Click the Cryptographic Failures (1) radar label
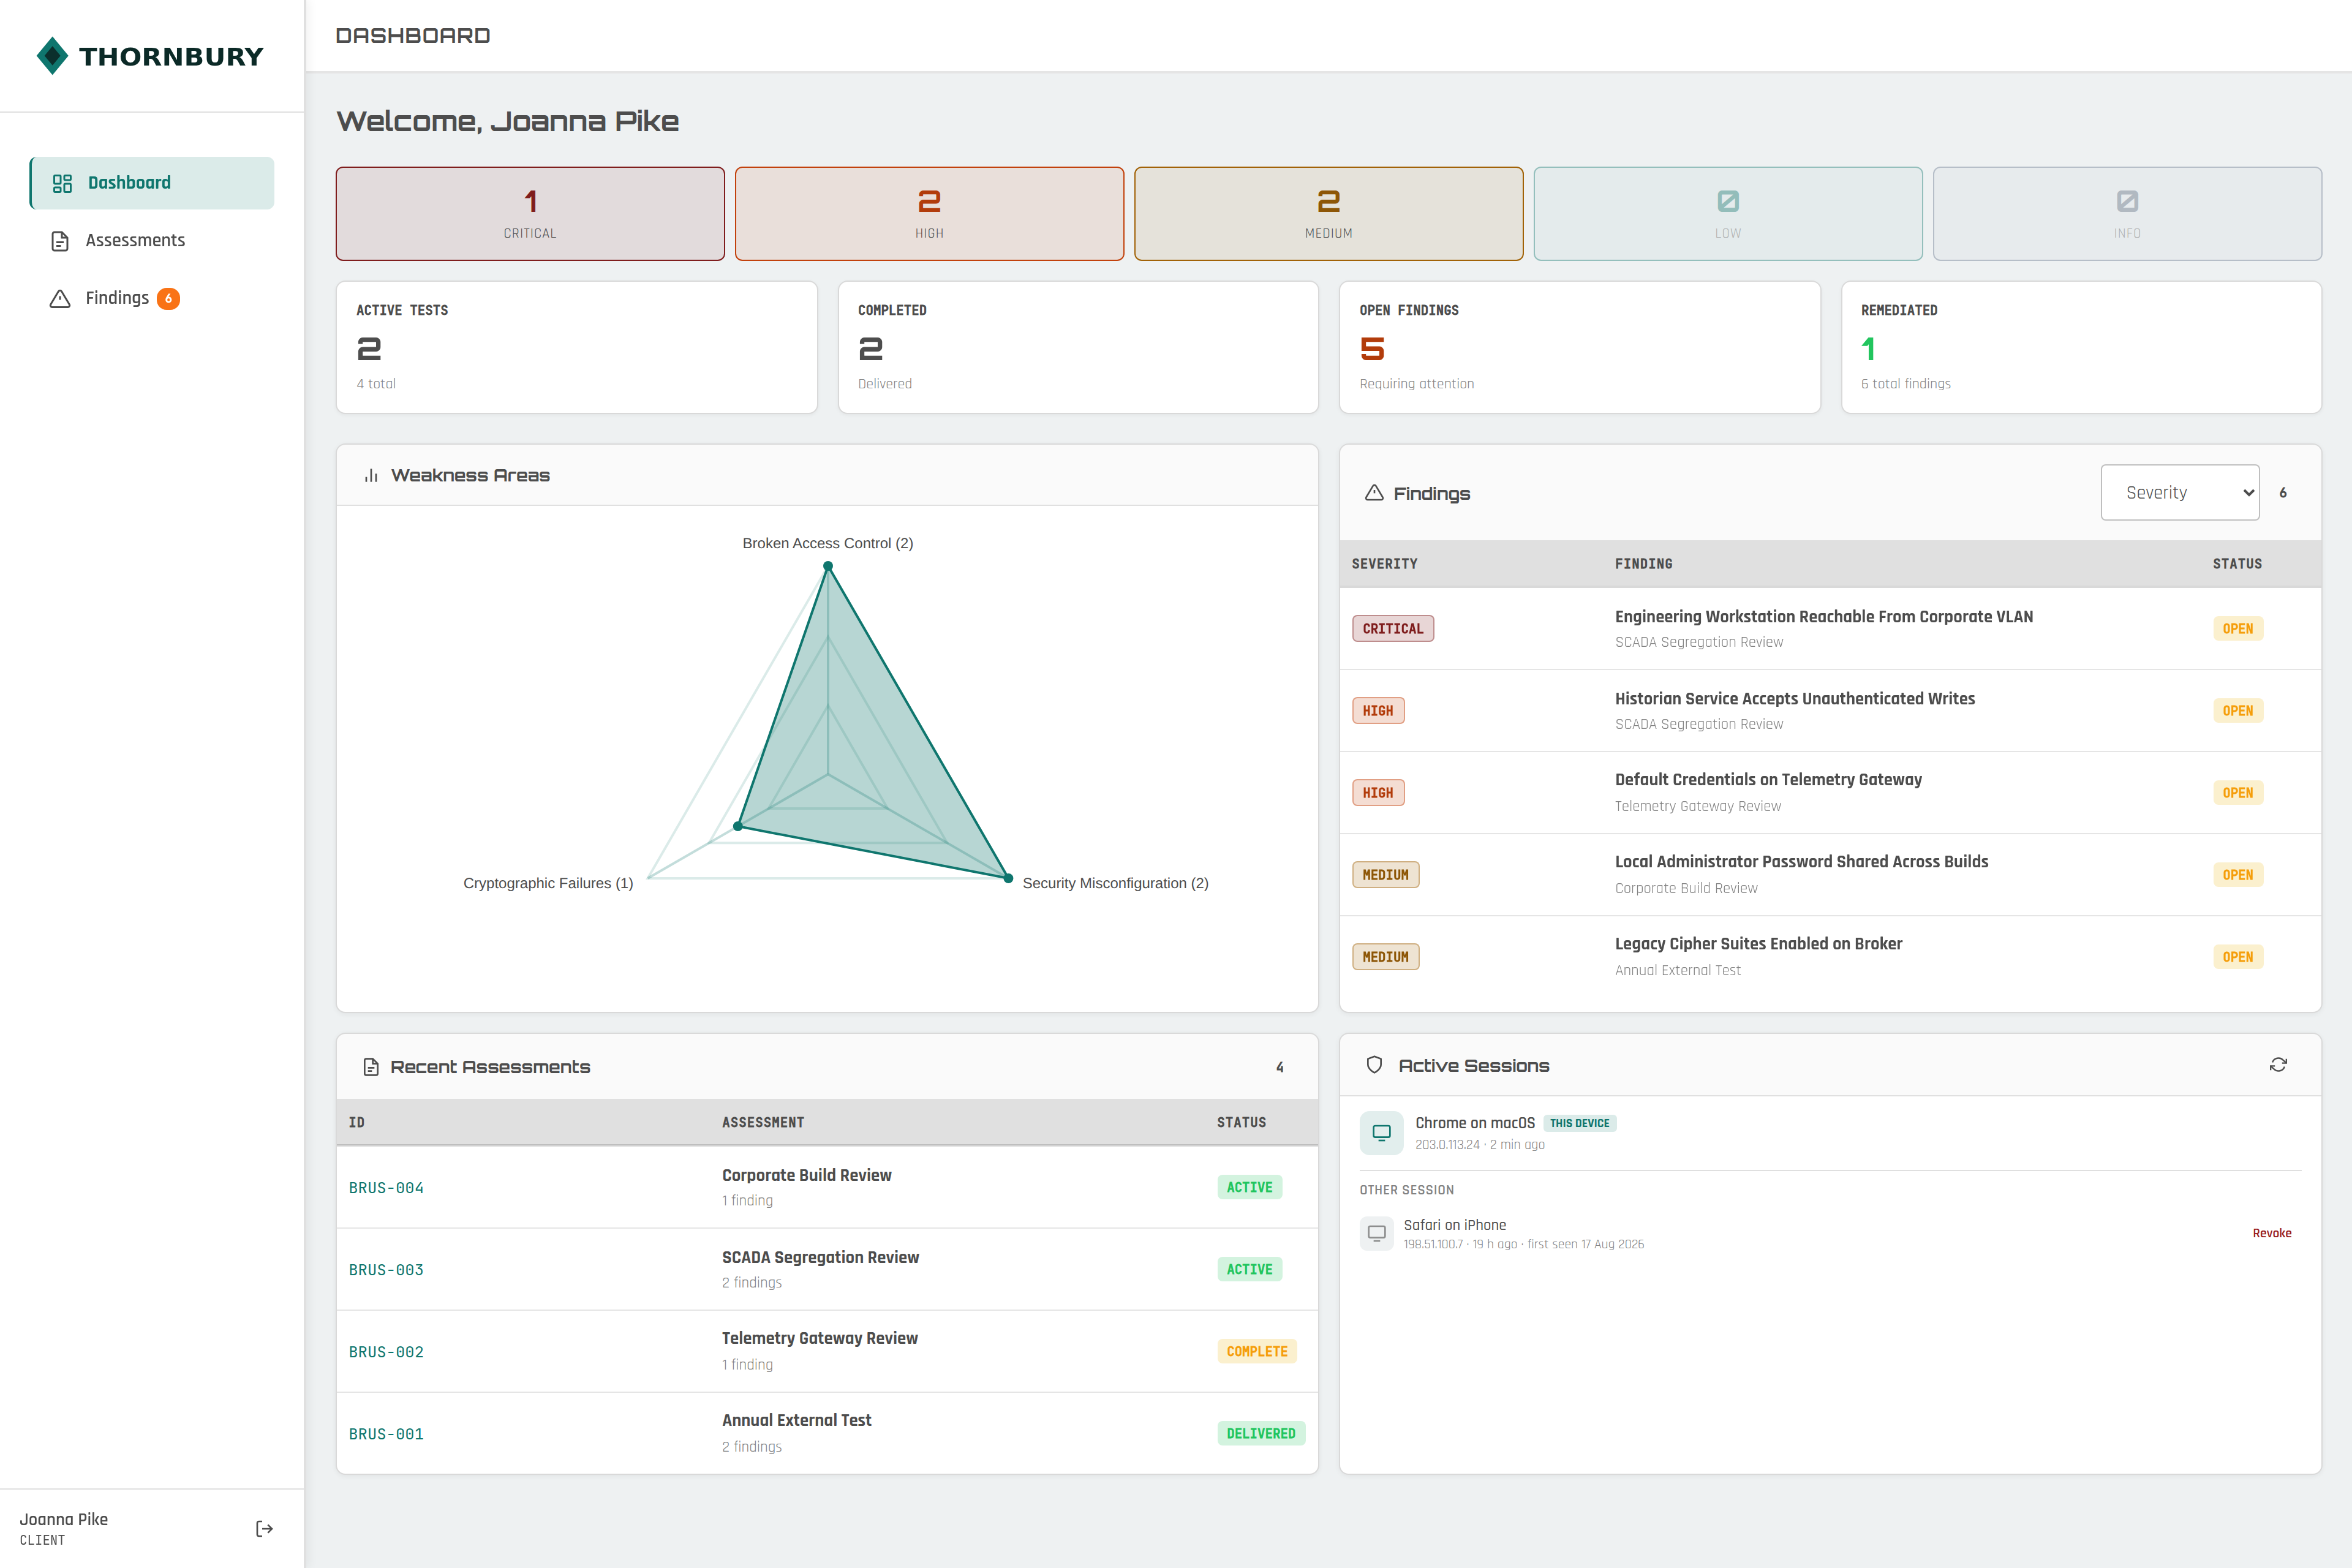Viewport: 2352px width, 1568px height. pyautogui.click(x=548, y=883)
